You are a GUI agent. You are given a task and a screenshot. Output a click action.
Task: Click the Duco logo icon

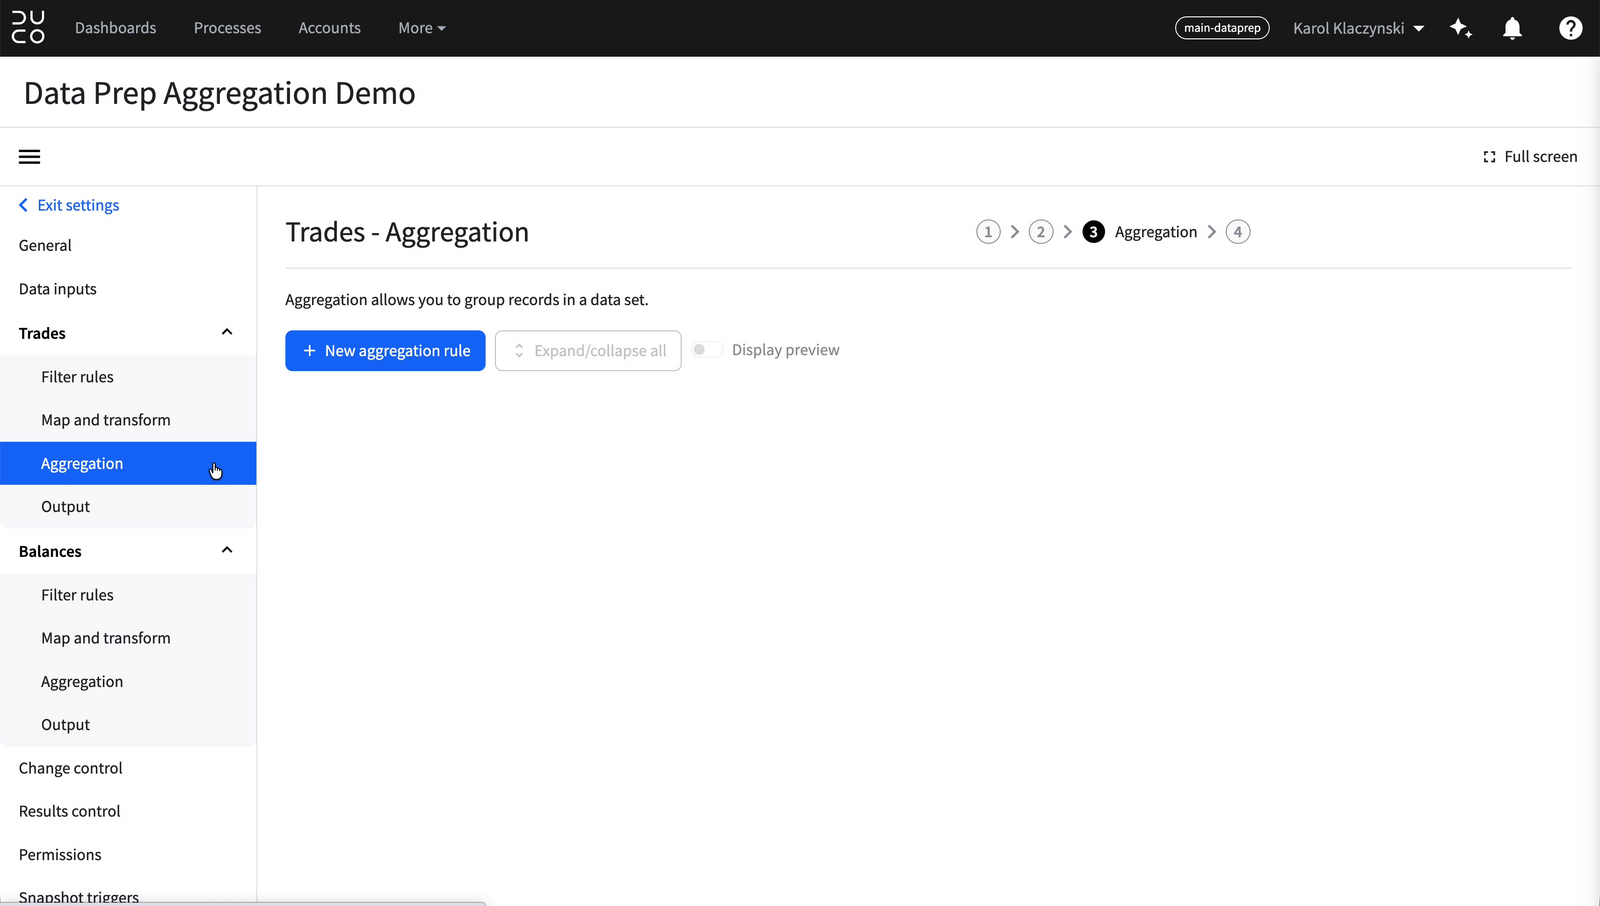(28, 28)
